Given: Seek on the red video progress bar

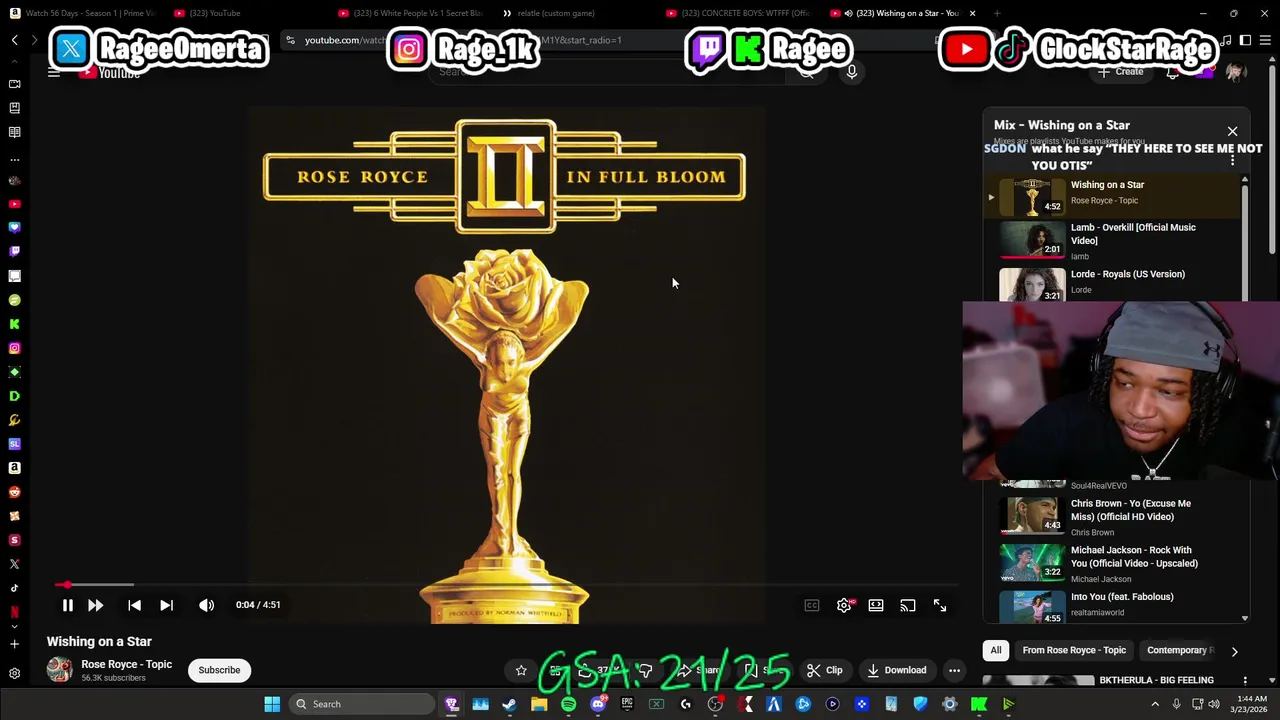Looking at the screenshot, I should [506, 585].
